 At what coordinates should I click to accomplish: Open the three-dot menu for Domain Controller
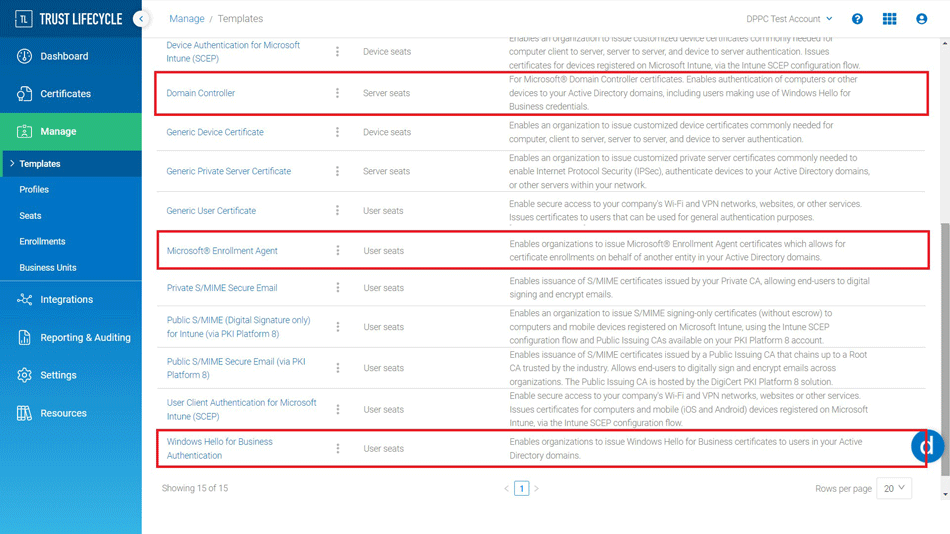(x=337, y=93)
